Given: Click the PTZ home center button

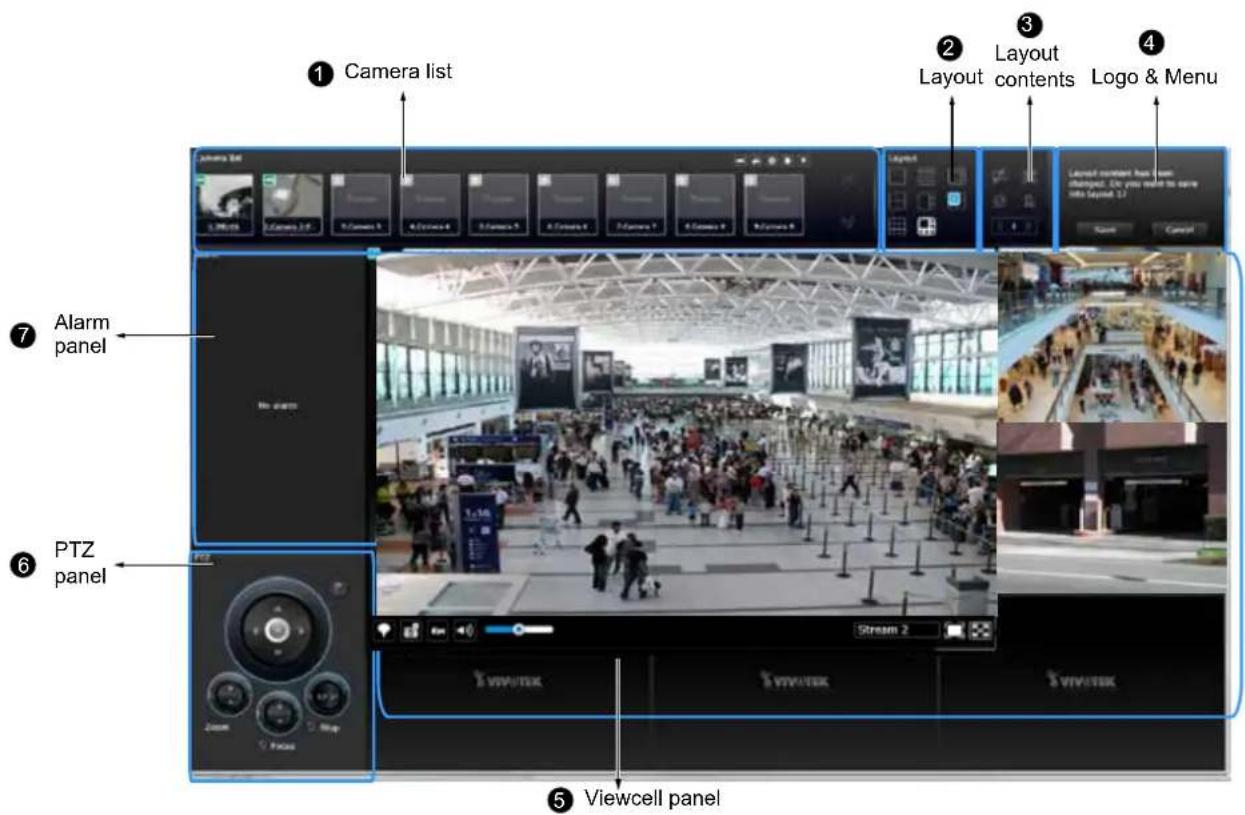Looking at the screenshot, I should (x=277, y=630).
